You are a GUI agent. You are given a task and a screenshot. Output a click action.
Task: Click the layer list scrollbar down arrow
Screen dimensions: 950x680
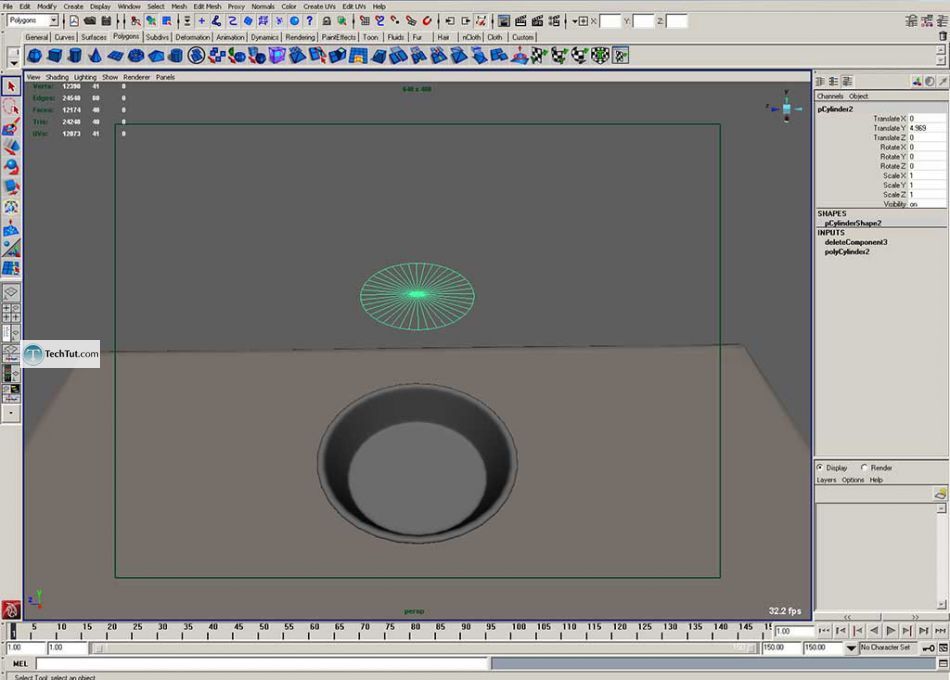941,604
